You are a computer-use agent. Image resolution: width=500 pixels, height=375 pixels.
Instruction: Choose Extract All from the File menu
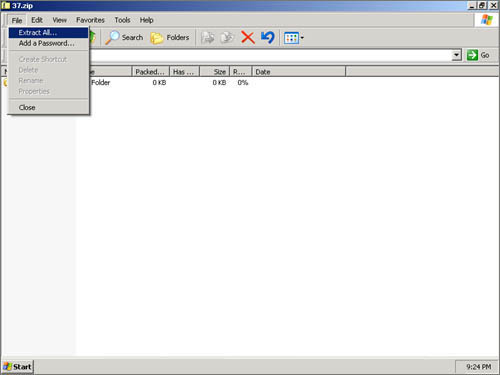point(48,33)
